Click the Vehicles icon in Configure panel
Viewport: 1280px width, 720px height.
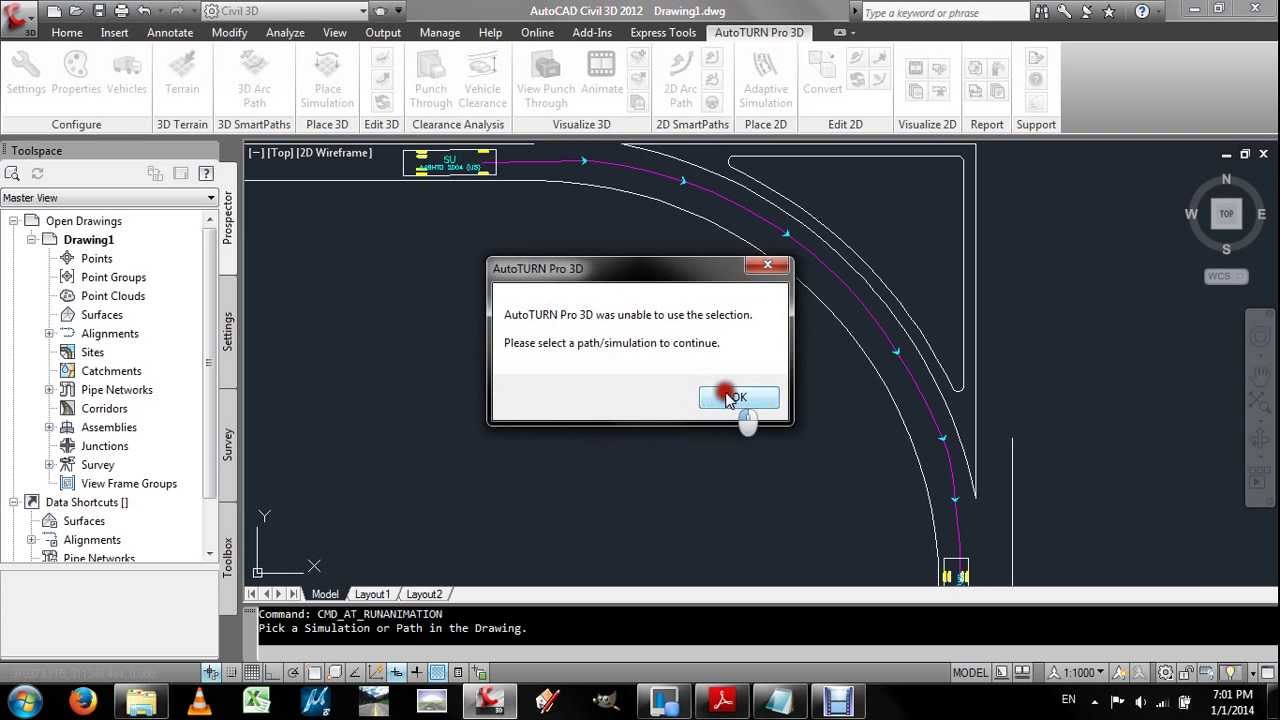[x=126, y=72]
